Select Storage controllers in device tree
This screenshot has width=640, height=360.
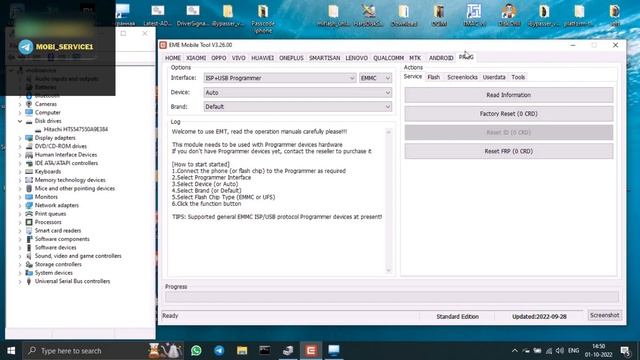[x=58, y=264]
